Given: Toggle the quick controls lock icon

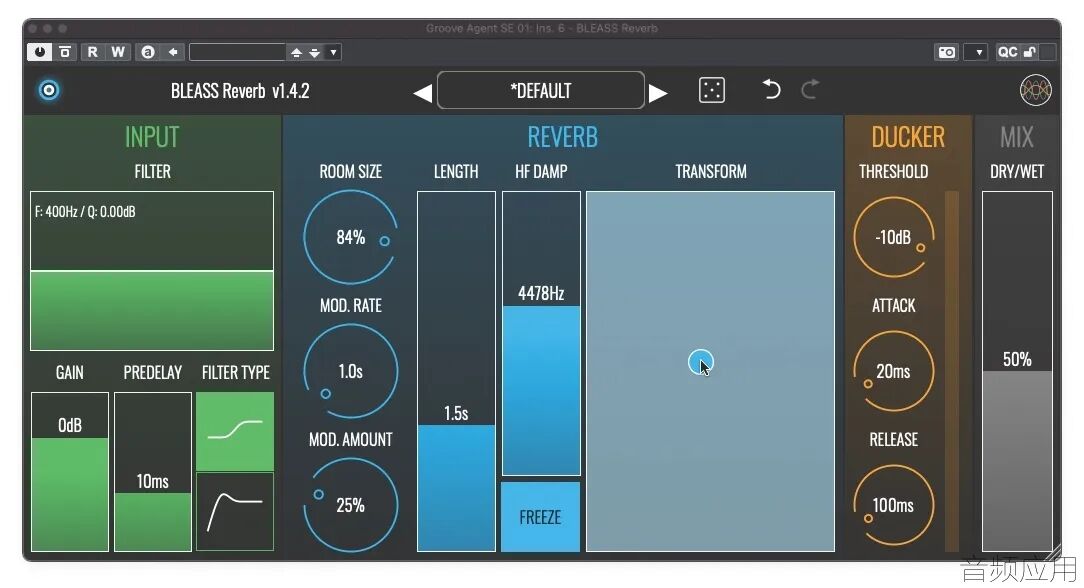Looking at the screenshot, I should (x=1029, y=52).
